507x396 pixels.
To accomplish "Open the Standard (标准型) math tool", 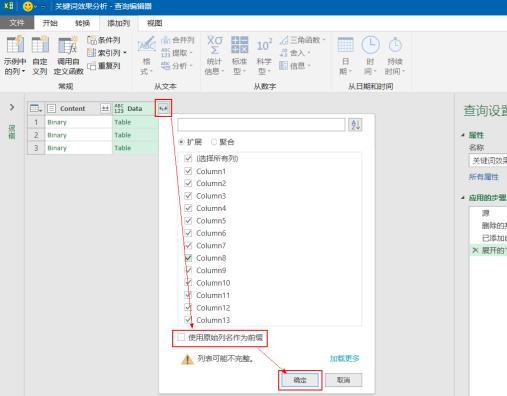I will pyautogui.click(x=239, y=55).
